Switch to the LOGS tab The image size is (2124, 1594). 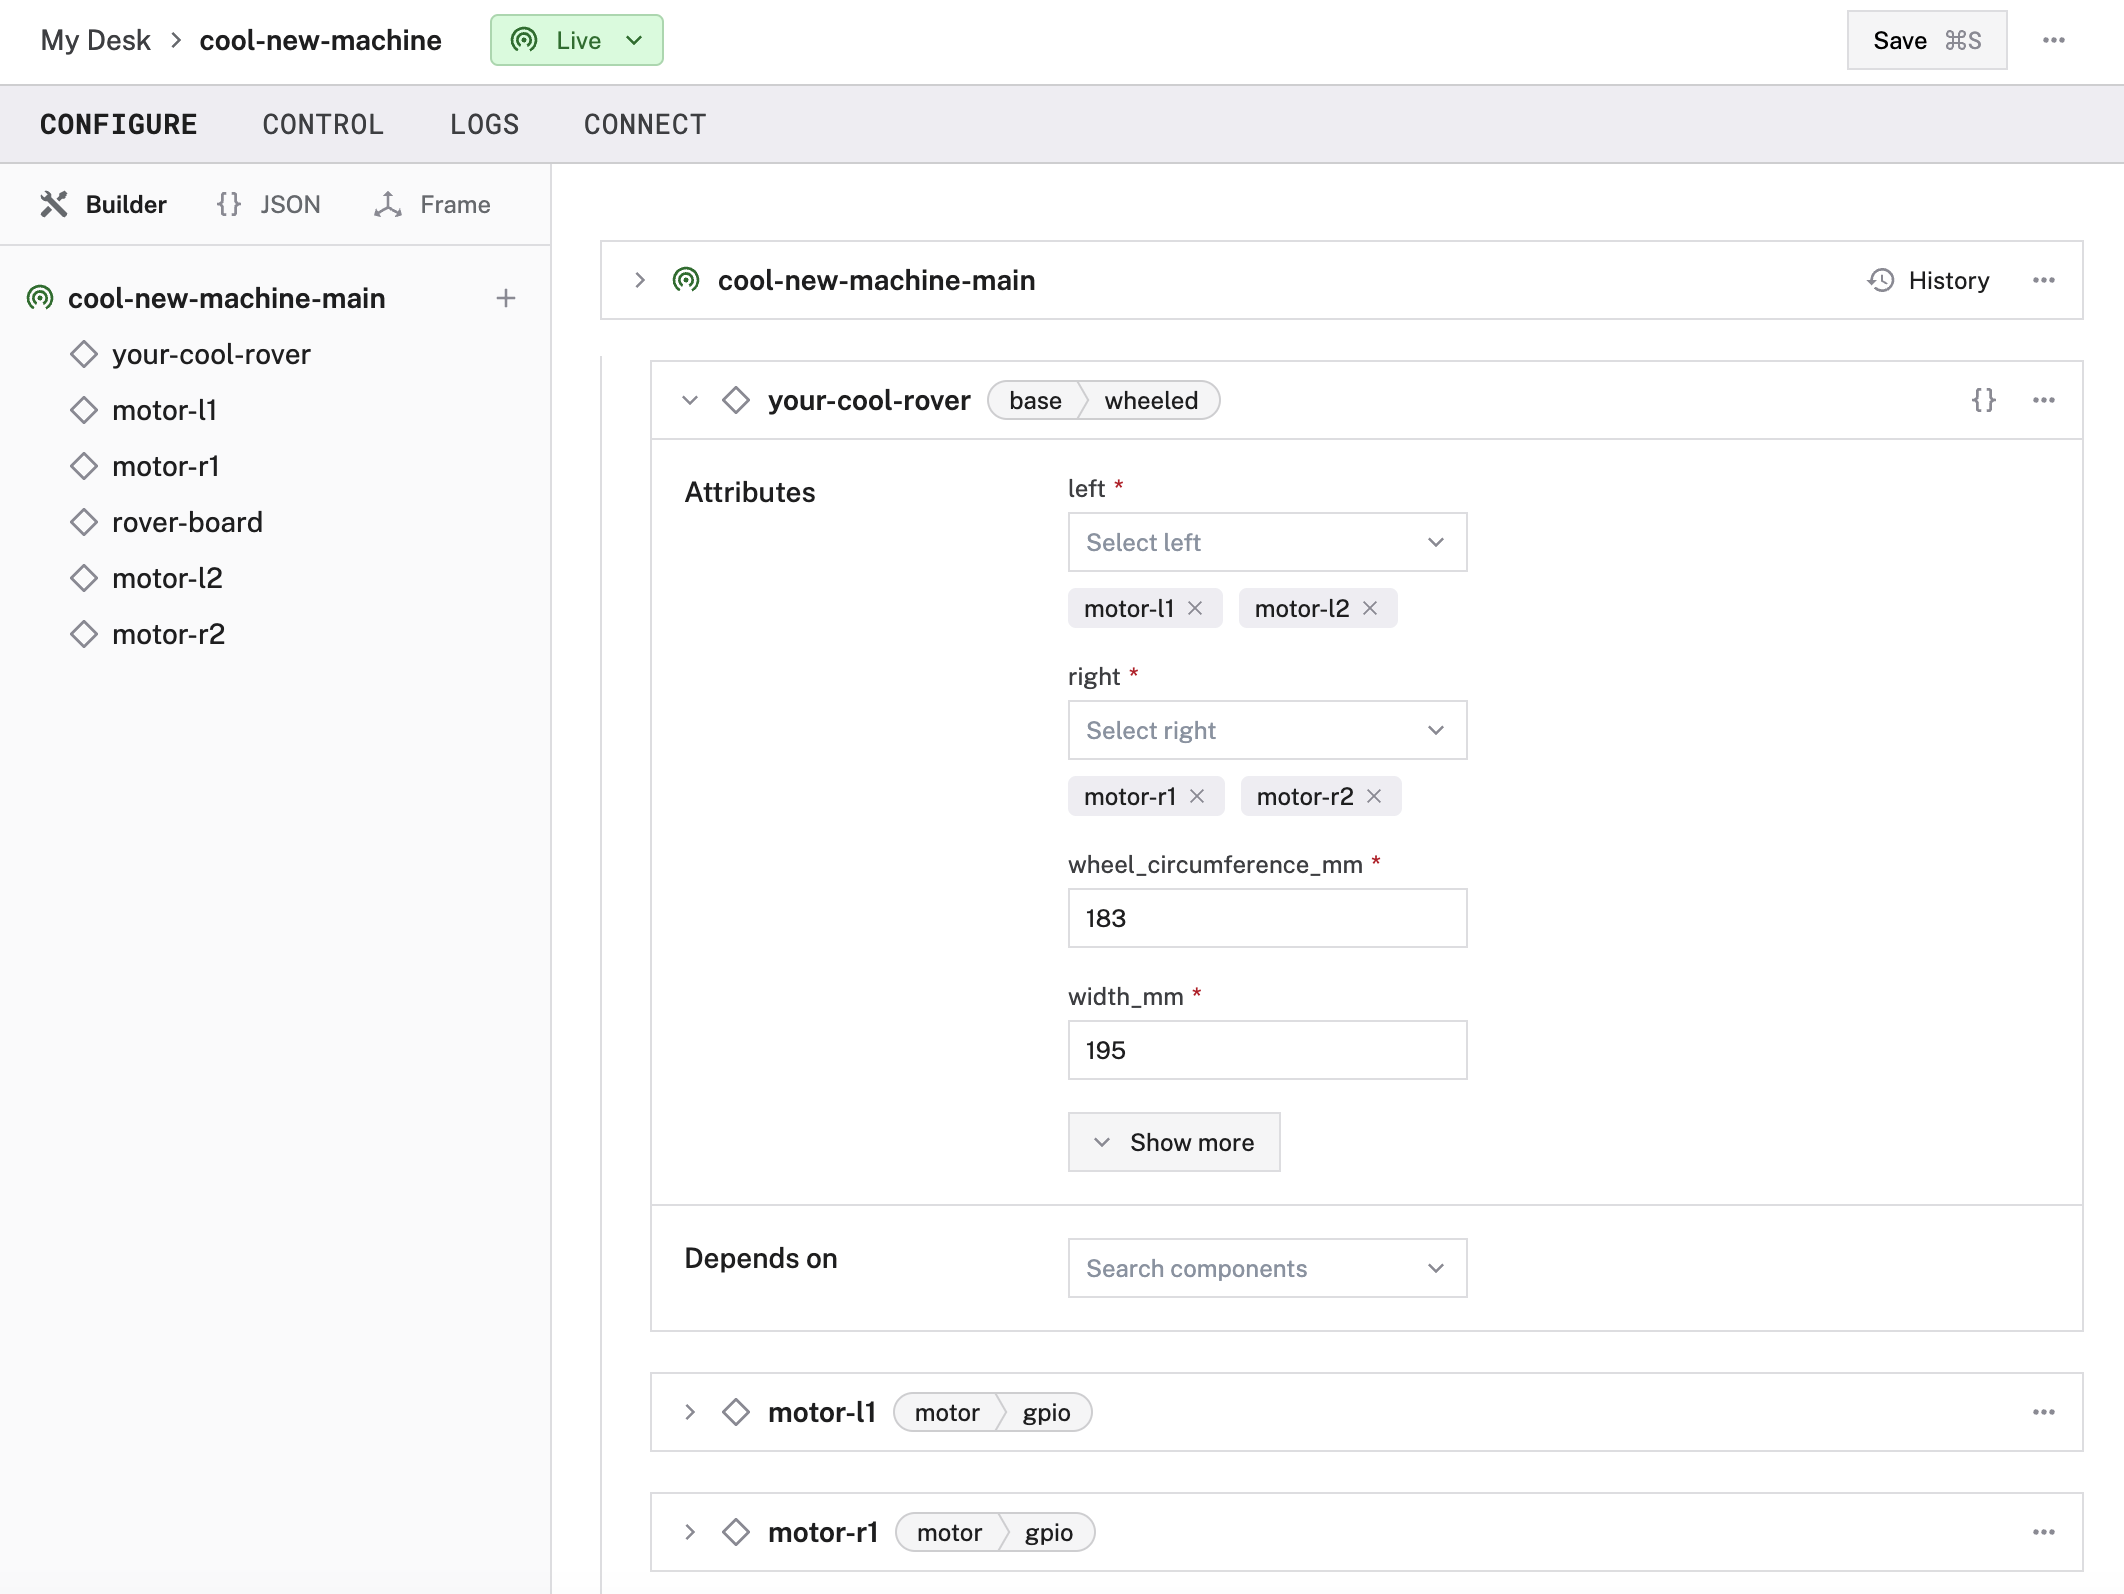[484, 122]
